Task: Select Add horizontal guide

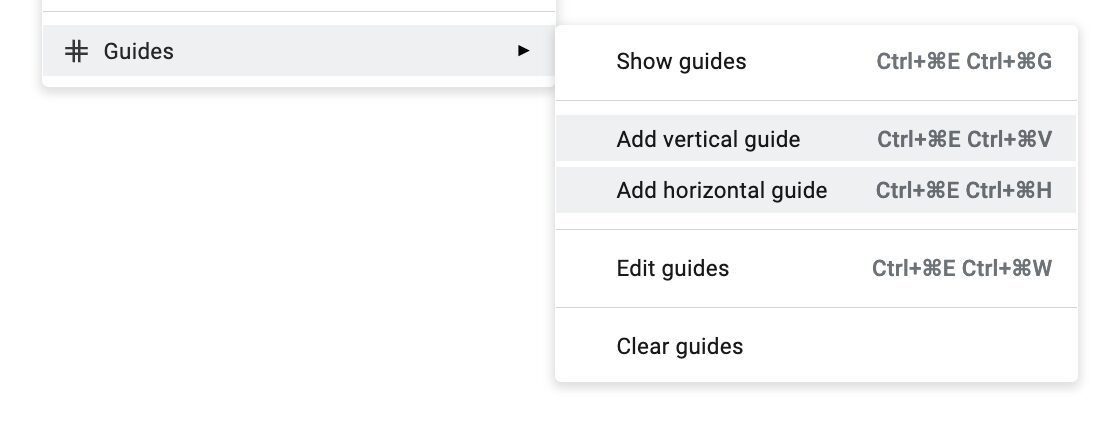Action: pos(816,190)
